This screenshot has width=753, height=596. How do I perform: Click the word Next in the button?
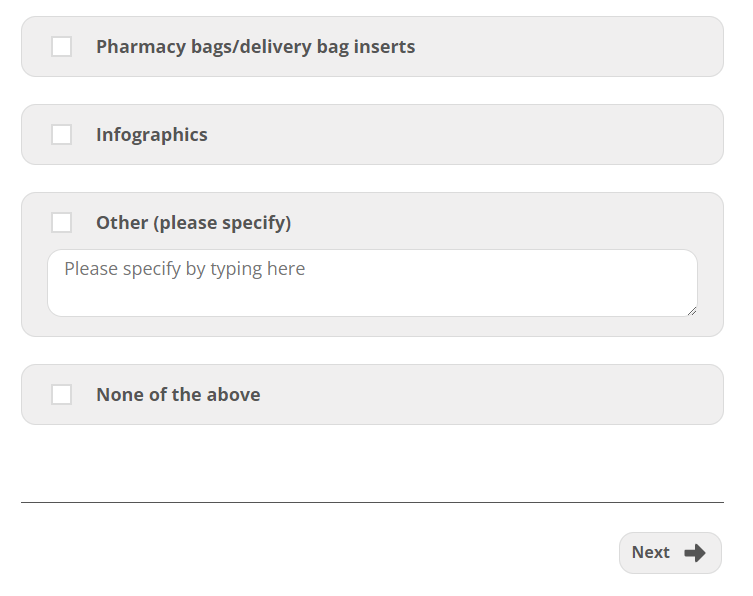(x=650, y=553)
